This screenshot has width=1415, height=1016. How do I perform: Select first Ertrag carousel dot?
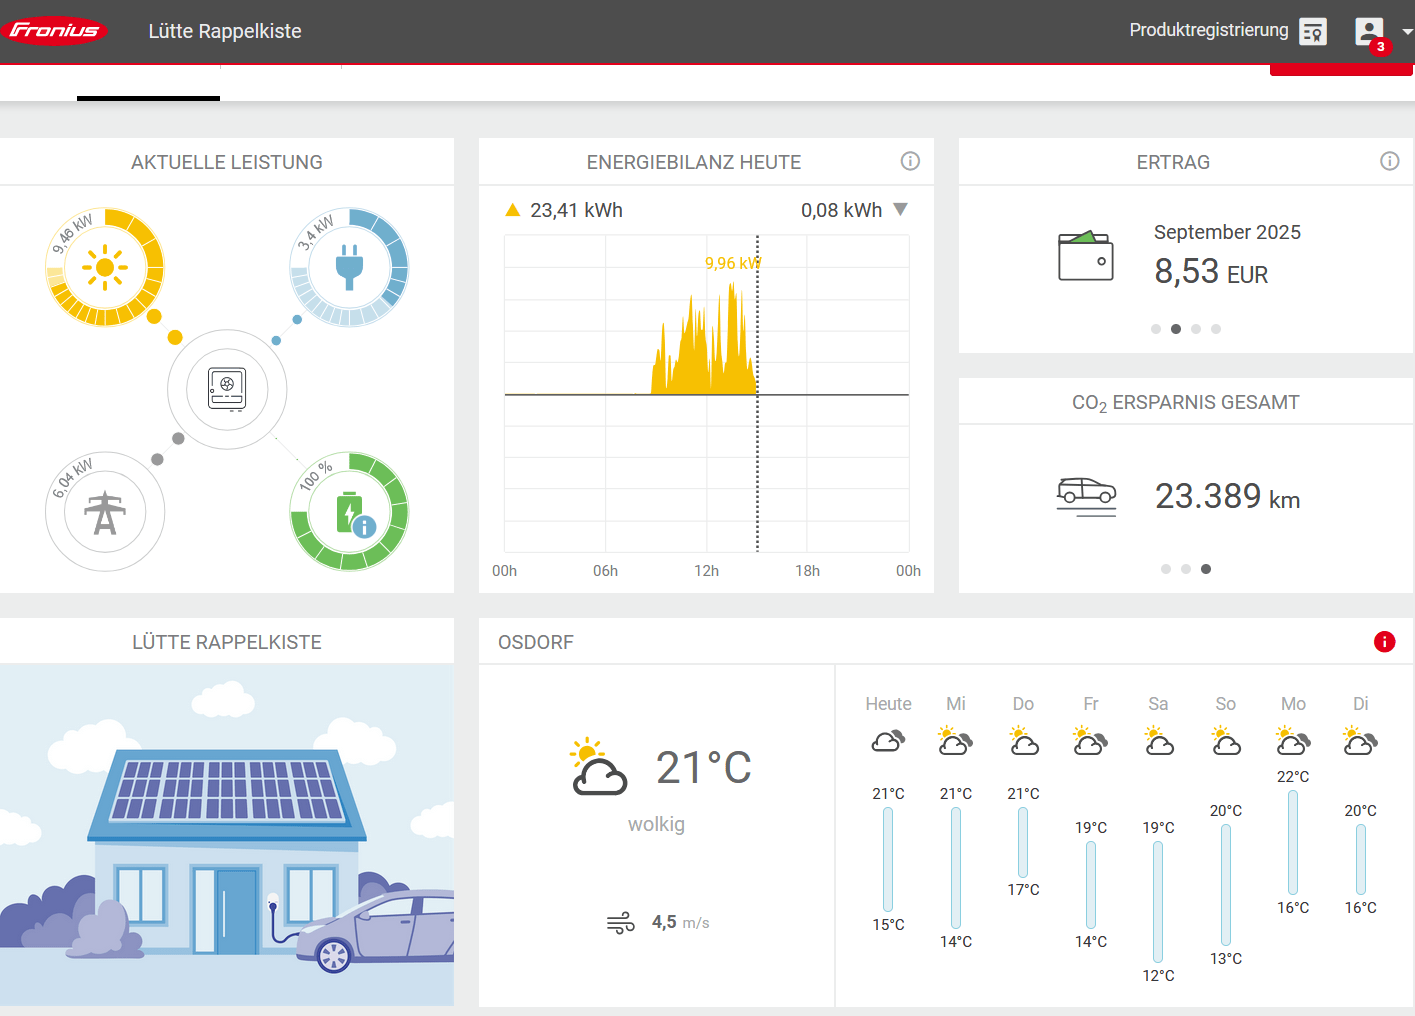pos(1156,329)
